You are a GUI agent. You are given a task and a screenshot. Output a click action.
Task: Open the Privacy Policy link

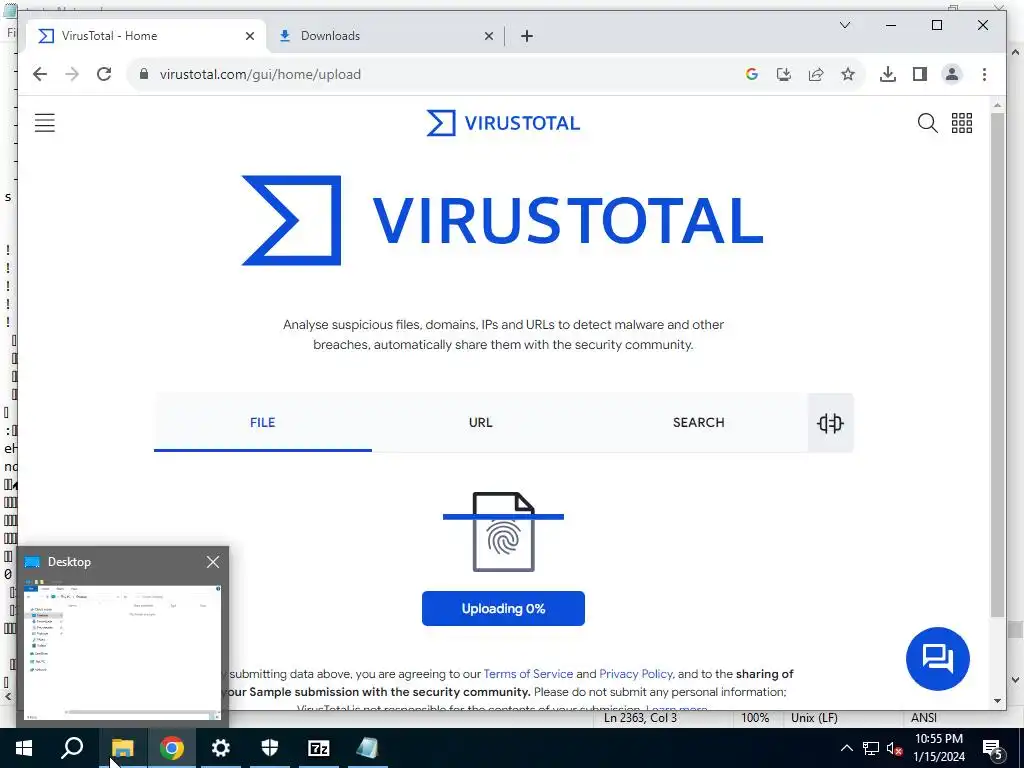tap(635, 674)
